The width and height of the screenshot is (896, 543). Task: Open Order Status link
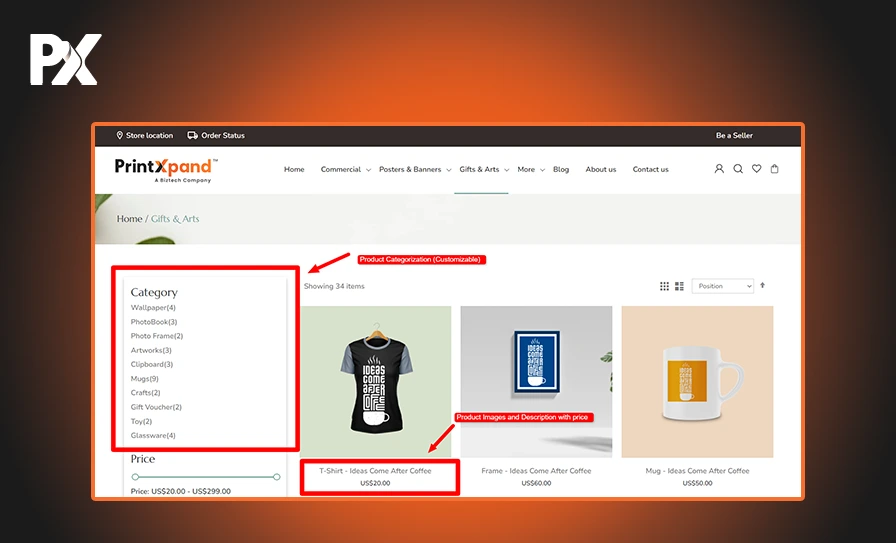[216, 135]
